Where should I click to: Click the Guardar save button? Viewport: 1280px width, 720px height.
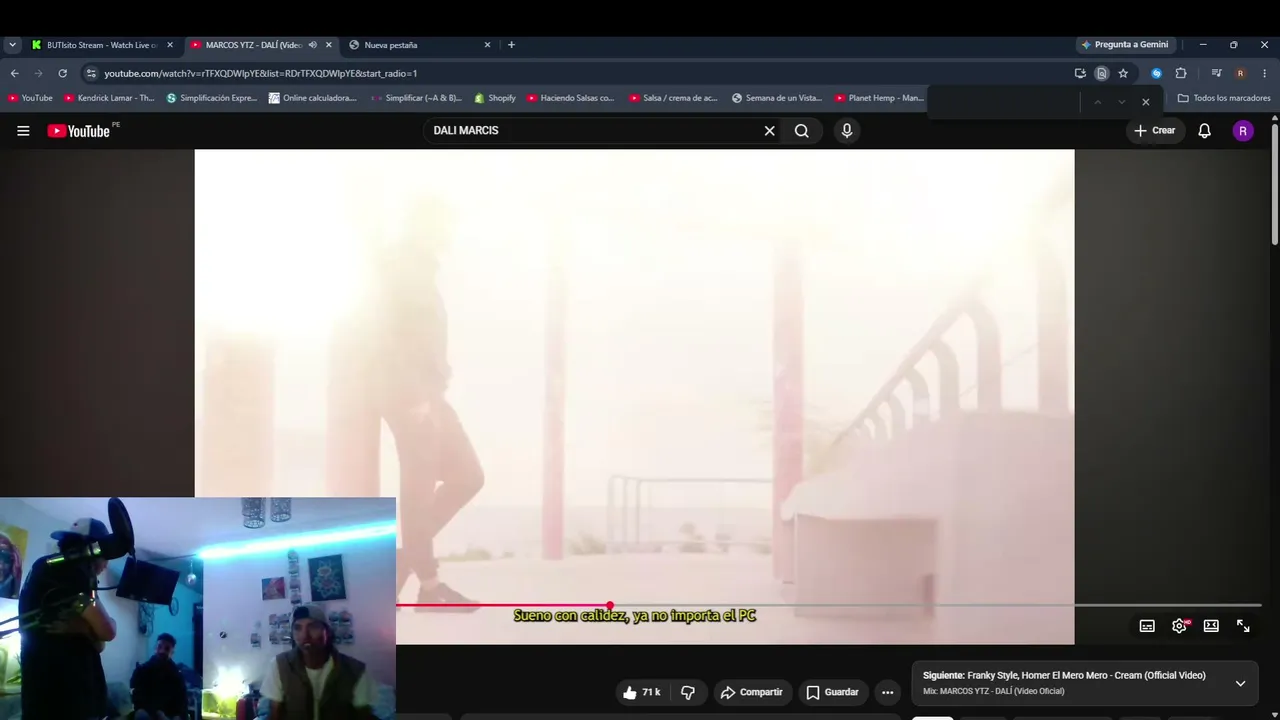tap(832, 692)
